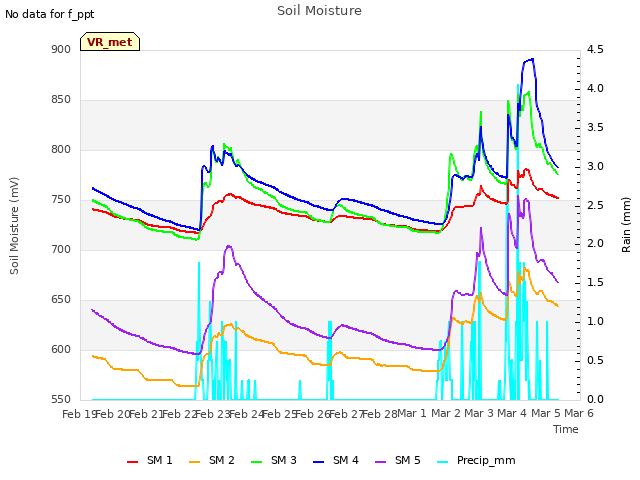The height and width of the screenshot is (480, 640).
Task: Toggle the SM 1 legend label
Action: coord(160,460)
